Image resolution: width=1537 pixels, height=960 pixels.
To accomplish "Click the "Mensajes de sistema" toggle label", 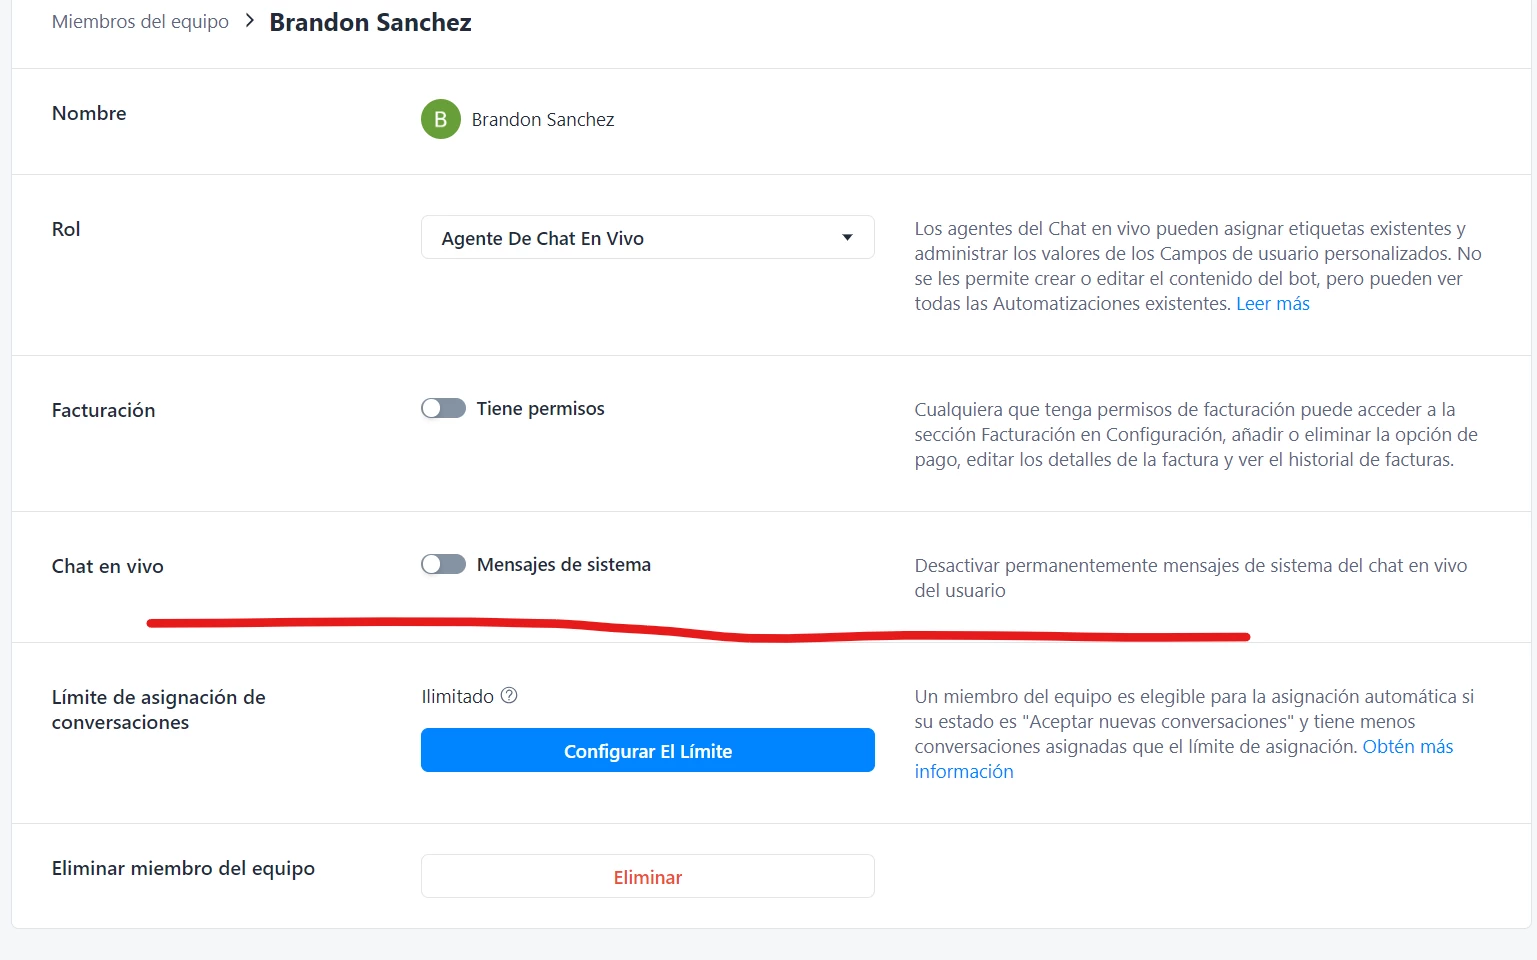I will (563, 564).
